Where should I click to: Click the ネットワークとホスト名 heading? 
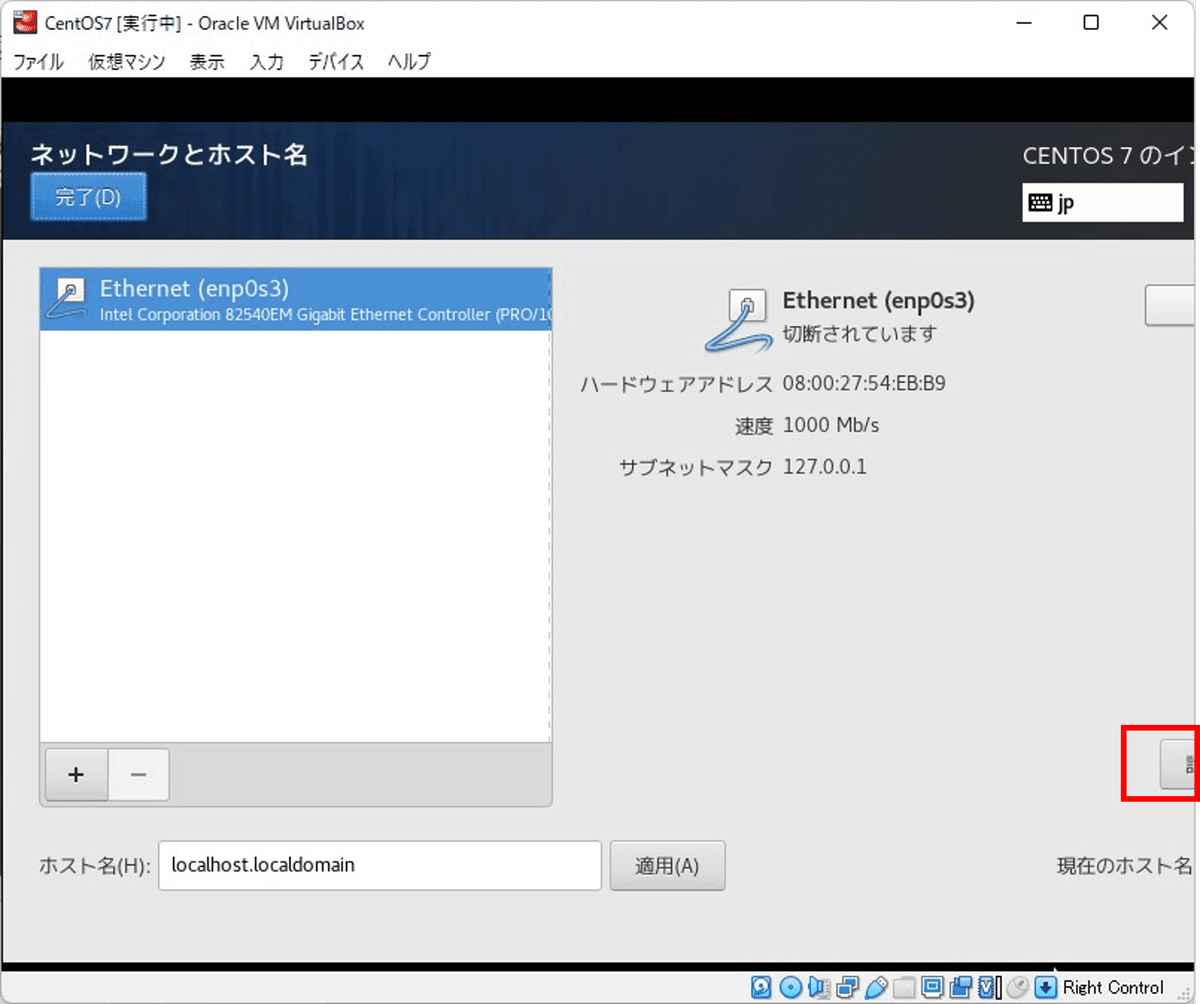click(x=169, y=154)
